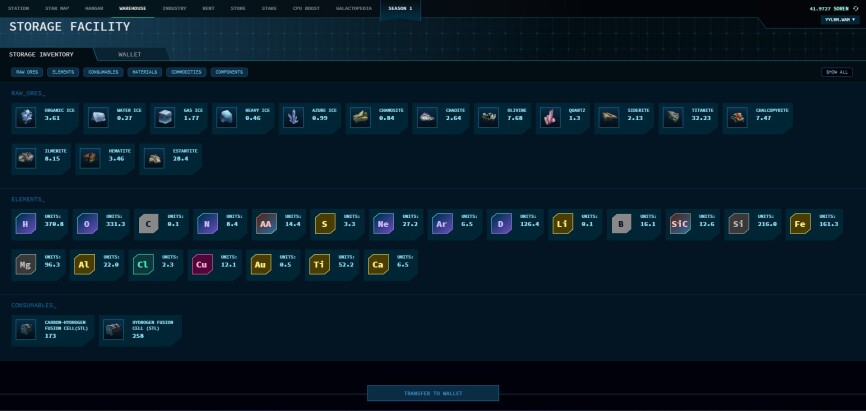
Task: Choose the Titanite ore icon
Action: (x=673, y=118)
